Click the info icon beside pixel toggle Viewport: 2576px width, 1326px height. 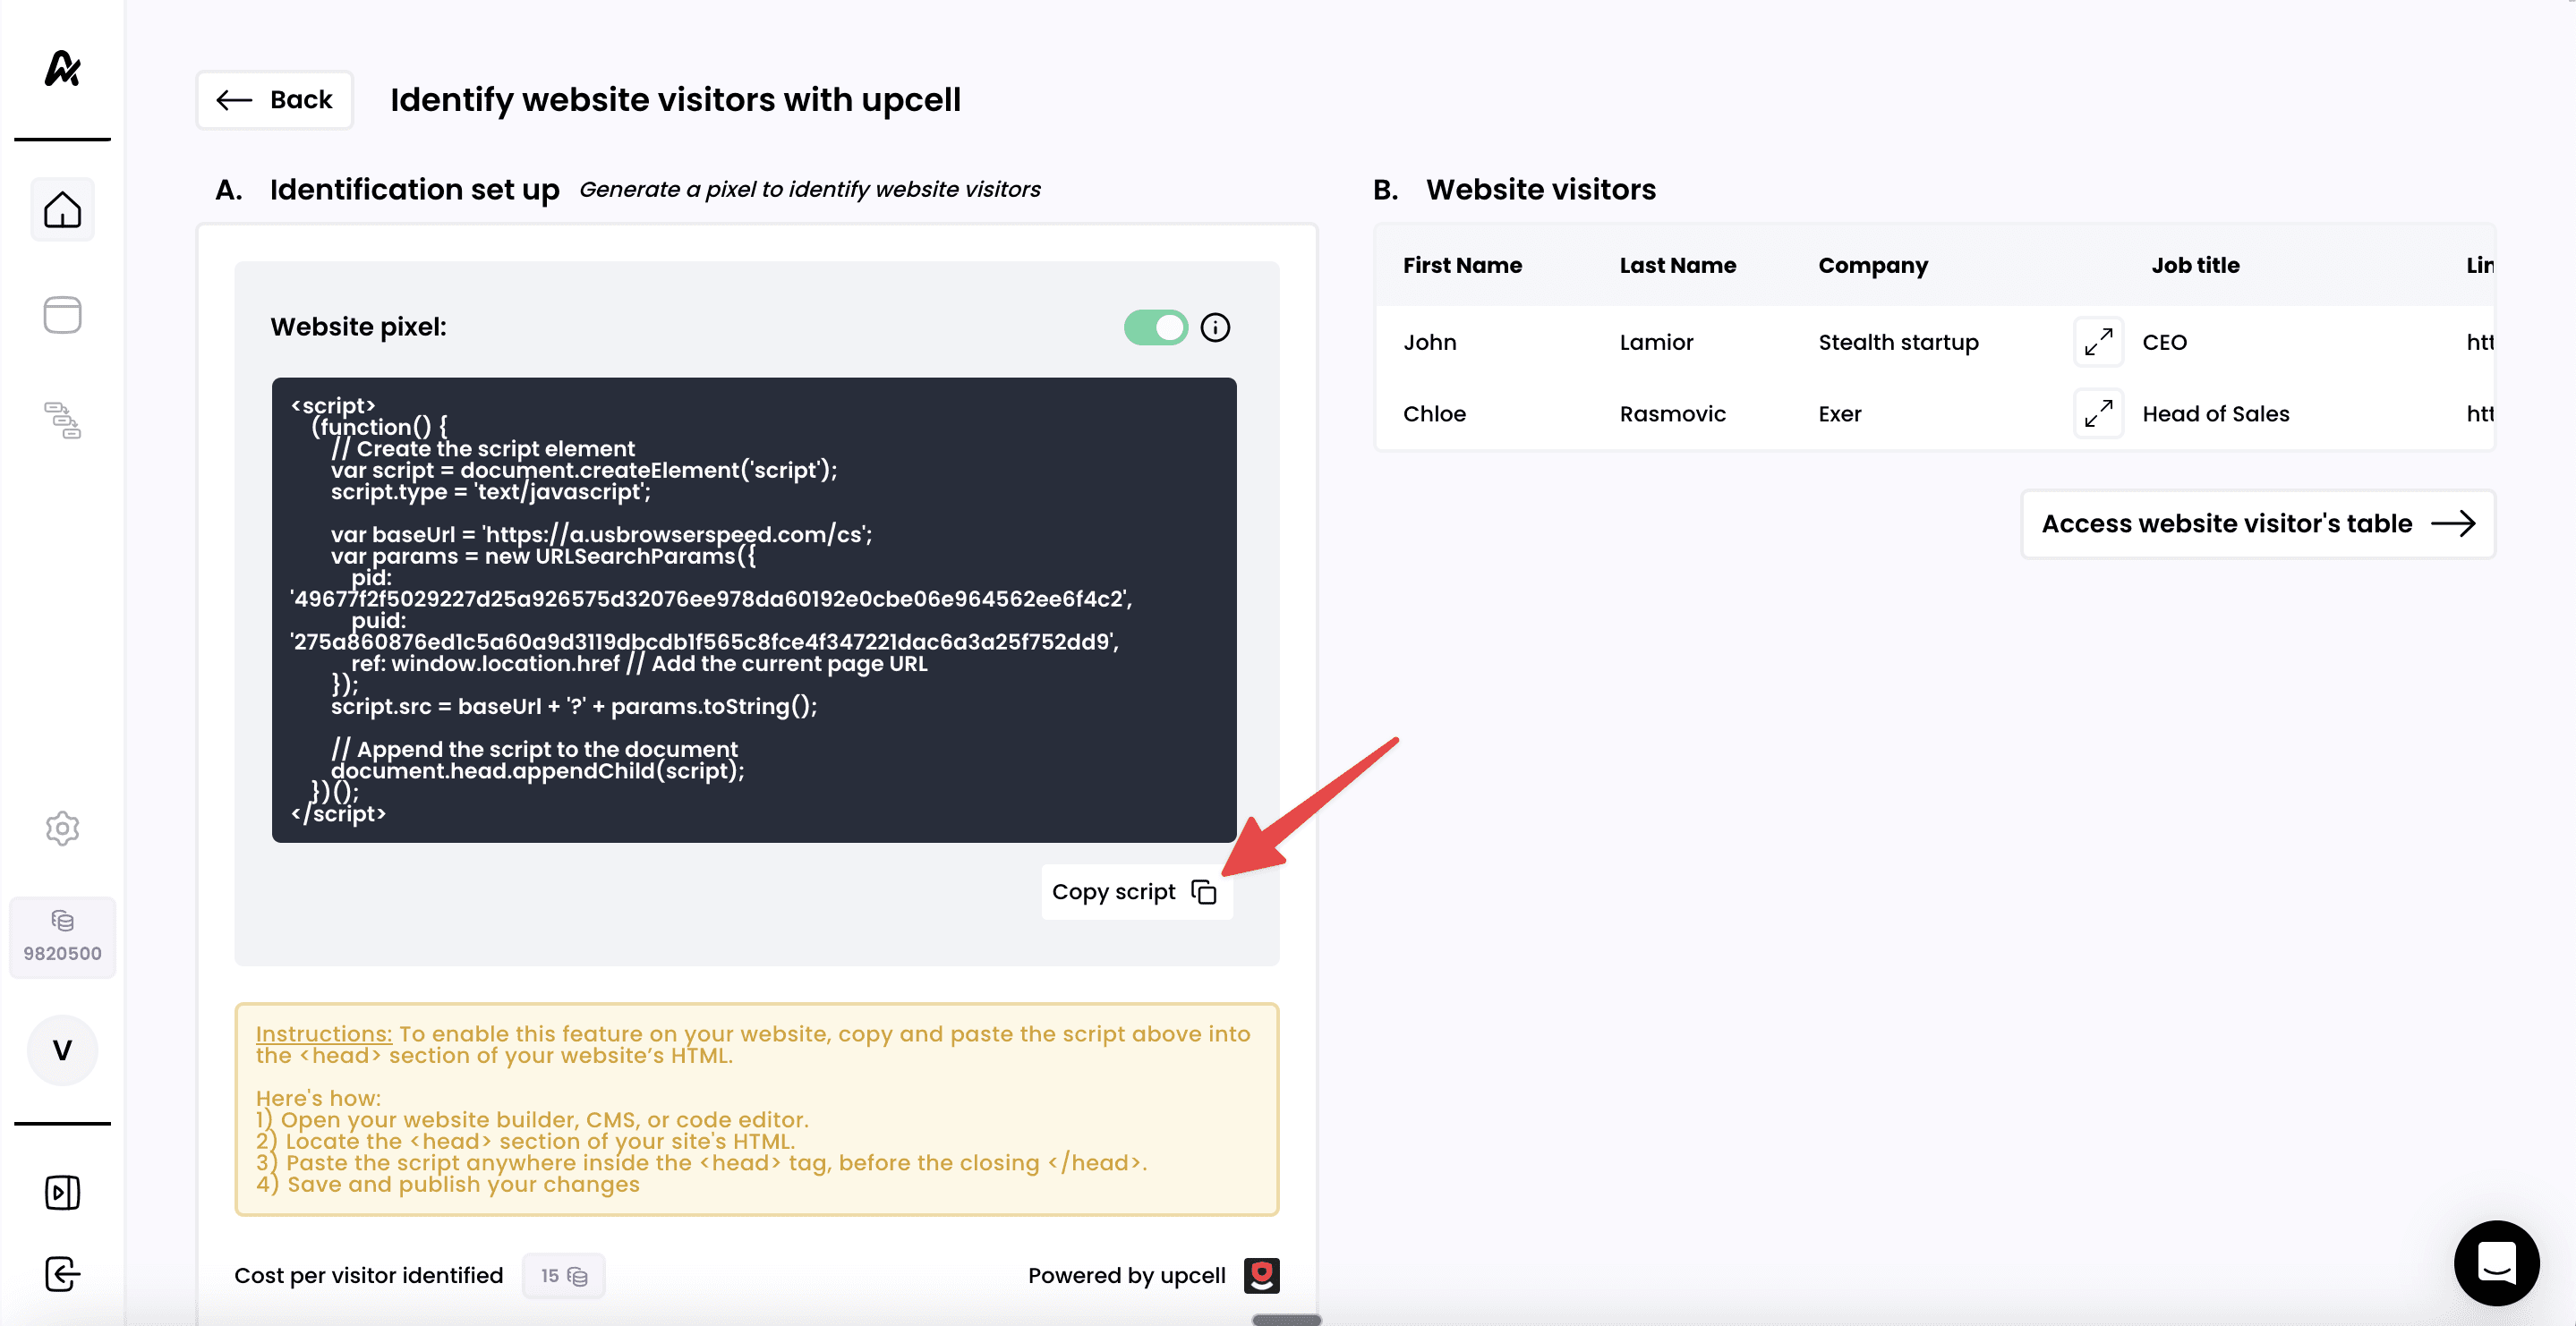point(1215,327)
